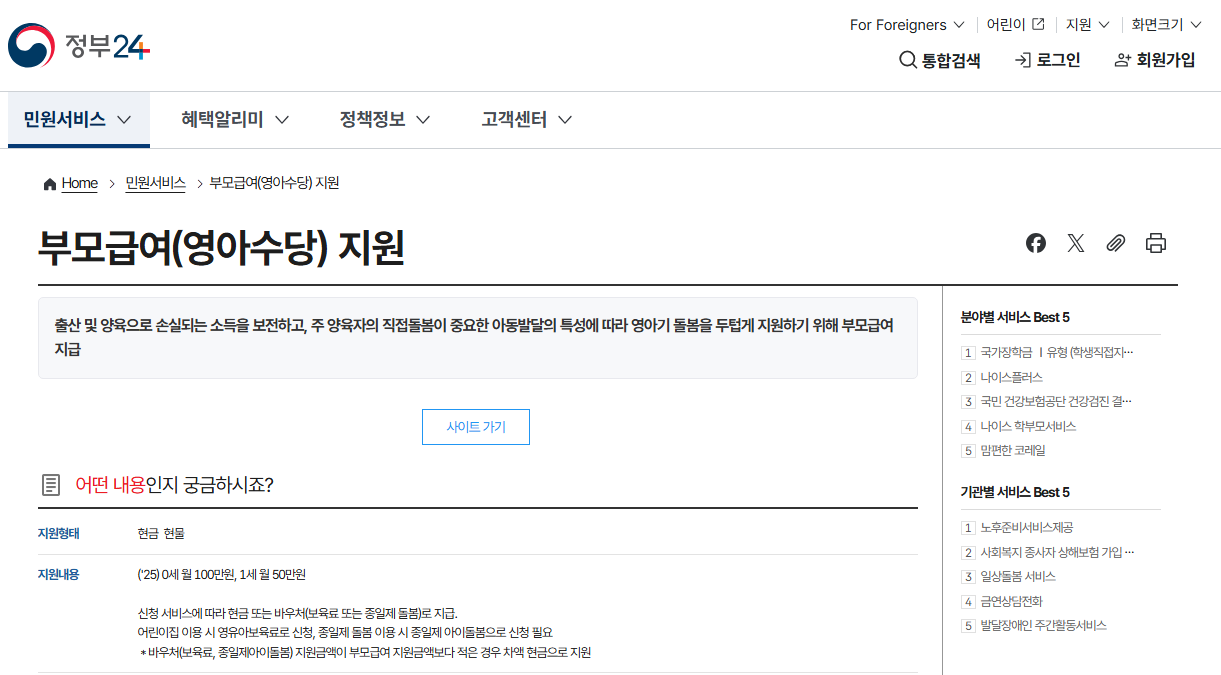Share the page via the Facebook icon
Viewport: 1221px width, 675px height.
1036,242
